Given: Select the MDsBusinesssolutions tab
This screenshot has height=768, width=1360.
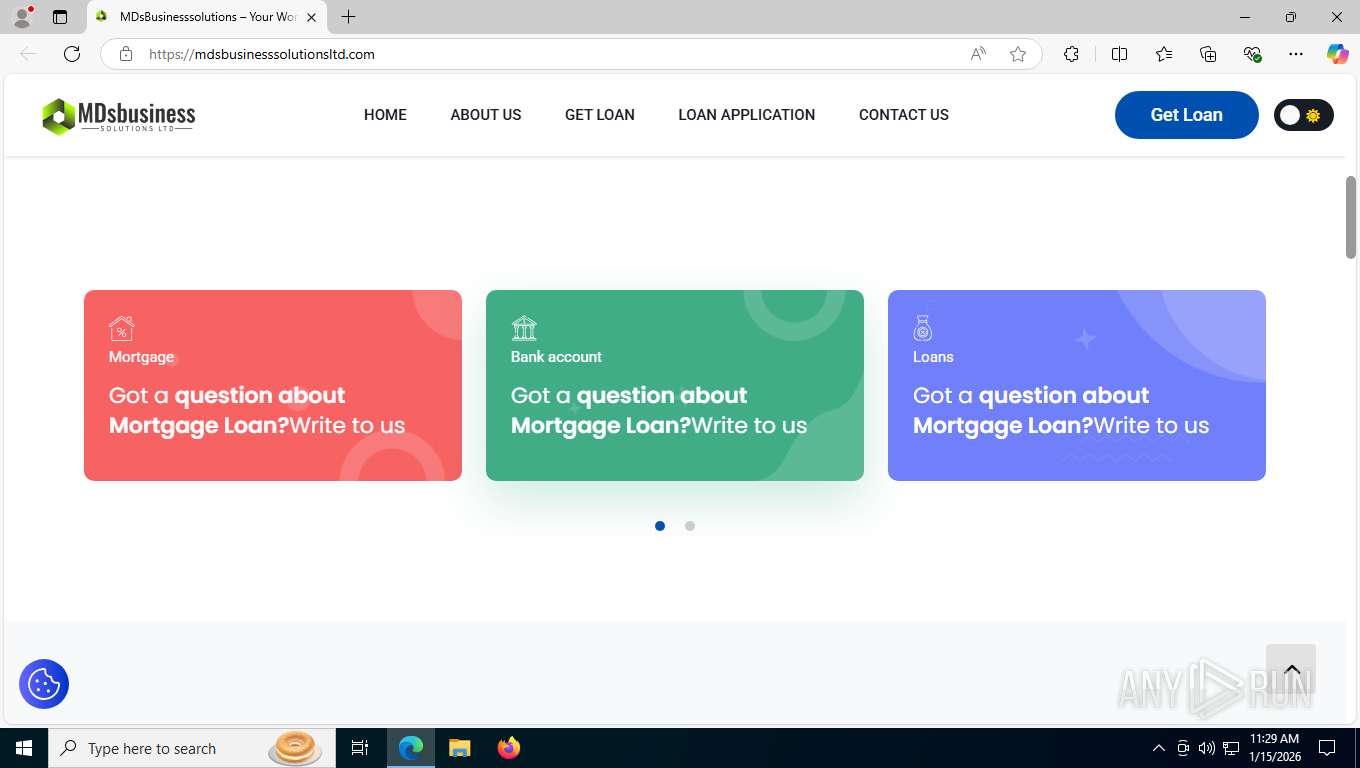Looking at the screenshot, I should pyautogui.click(x=207, y=17).
